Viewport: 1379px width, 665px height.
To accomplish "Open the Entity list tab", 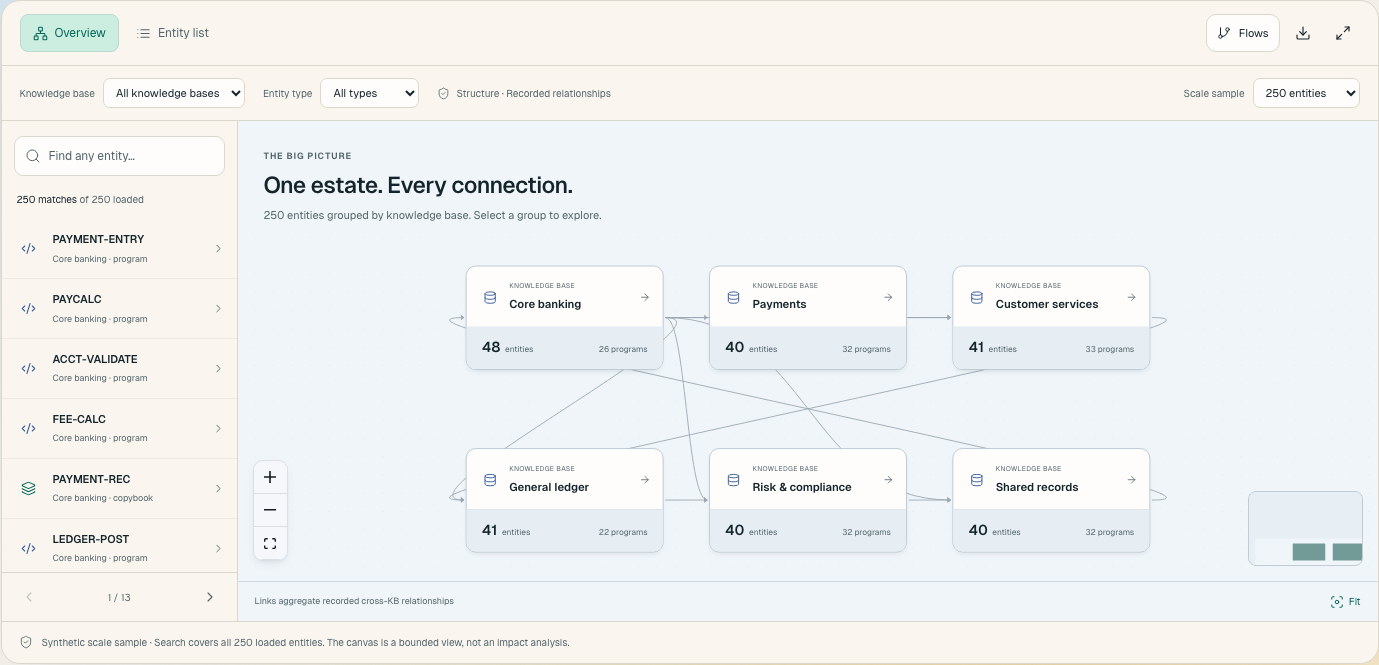I will (173, 33).
